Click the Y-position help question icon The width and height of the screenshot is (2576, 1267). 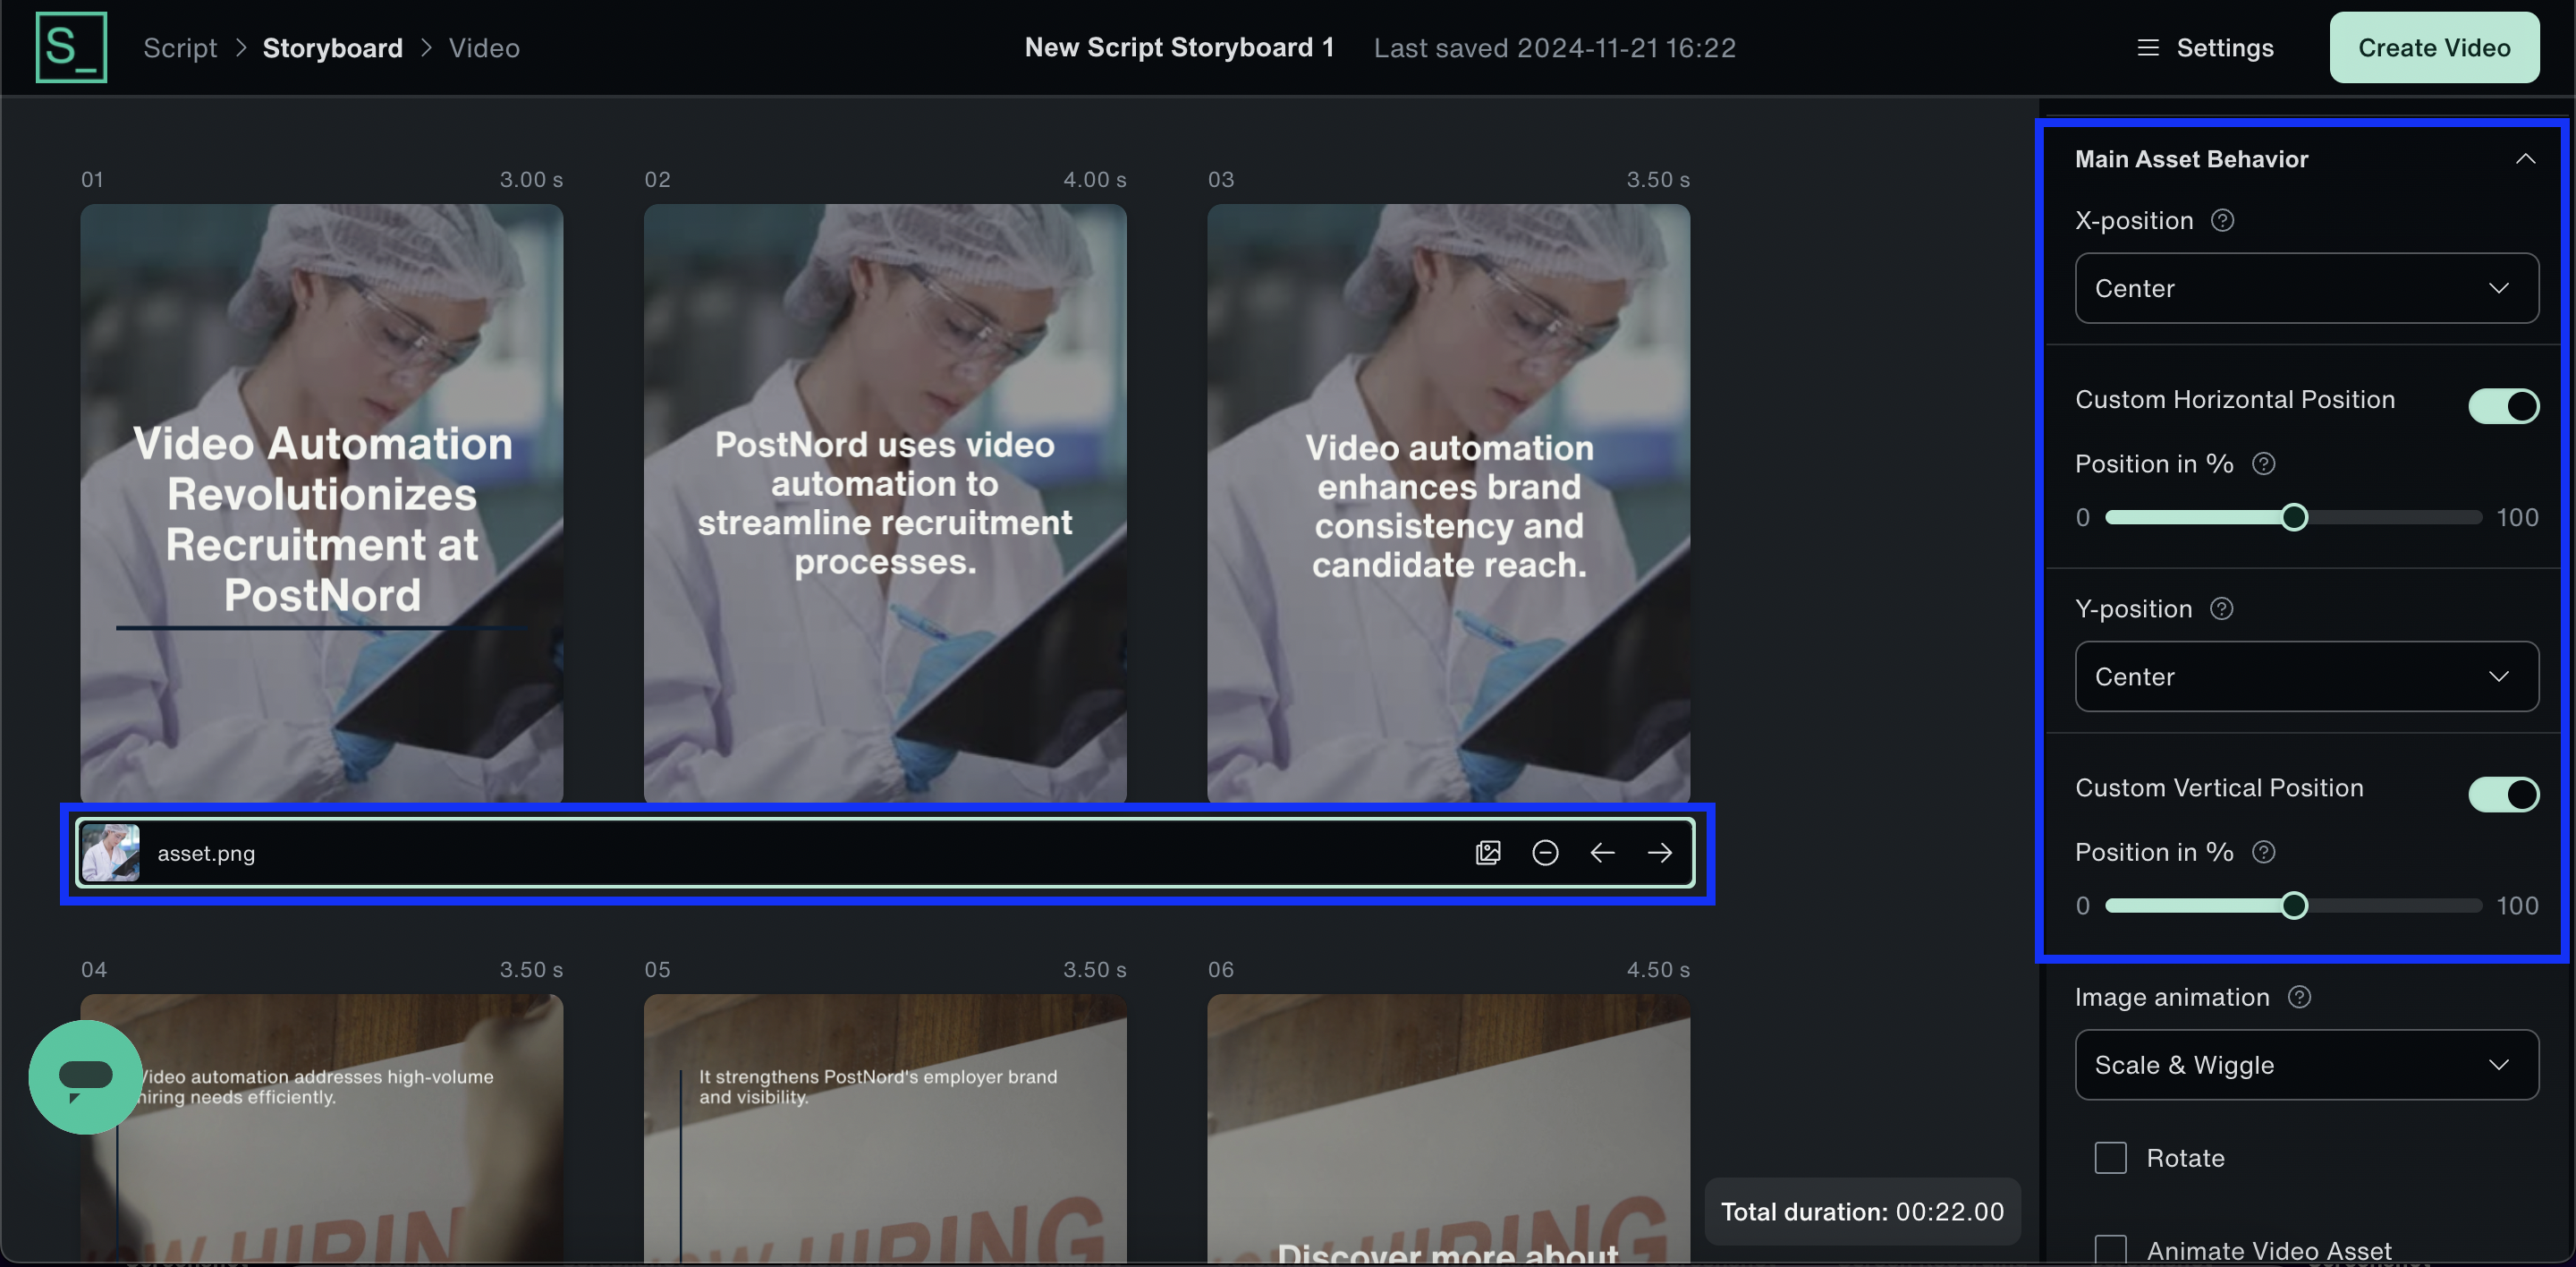point(2221,608)
